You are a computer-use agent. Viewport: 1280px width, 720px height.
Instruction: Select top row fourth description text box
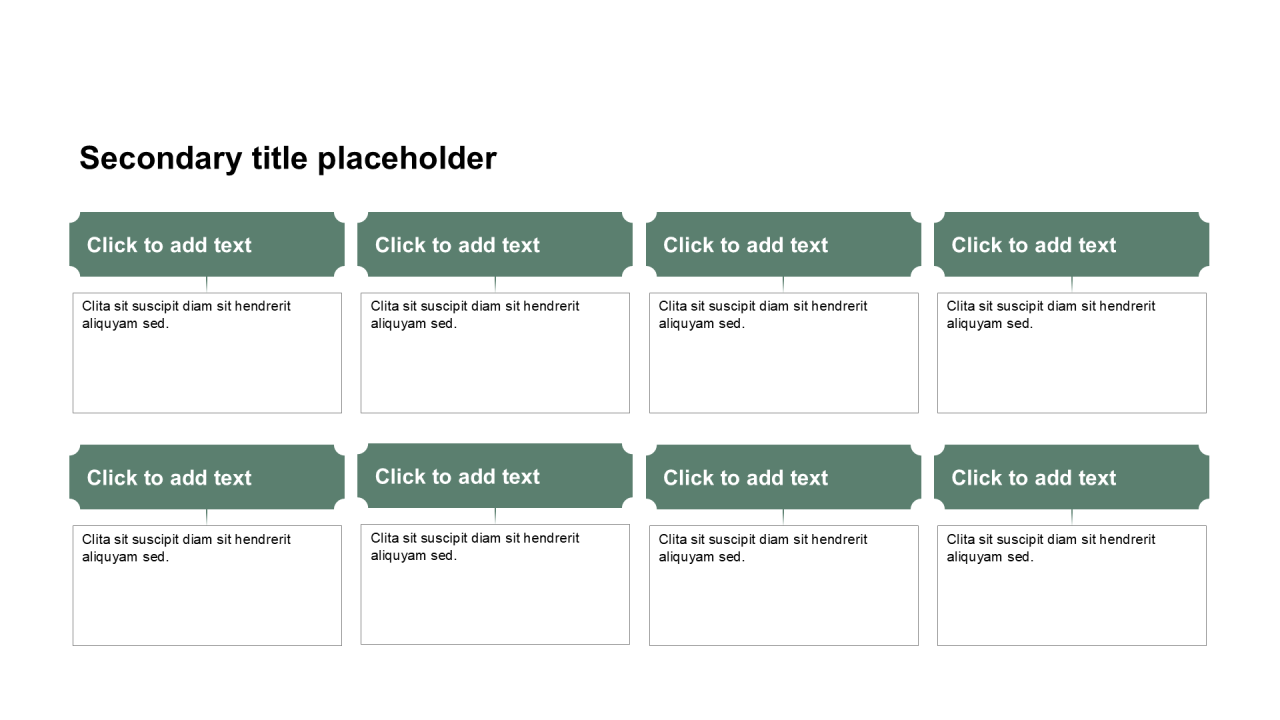[x=1071, y=353]
